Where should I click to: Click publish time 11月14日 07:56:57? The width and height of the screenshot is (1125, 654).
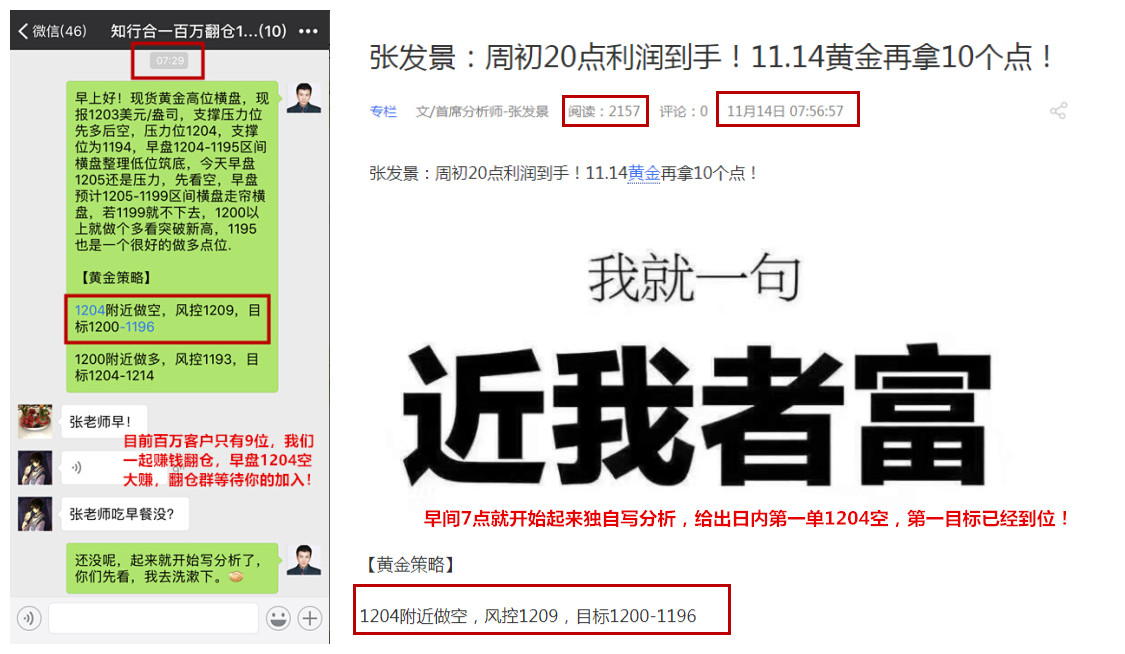click(785, 111)
